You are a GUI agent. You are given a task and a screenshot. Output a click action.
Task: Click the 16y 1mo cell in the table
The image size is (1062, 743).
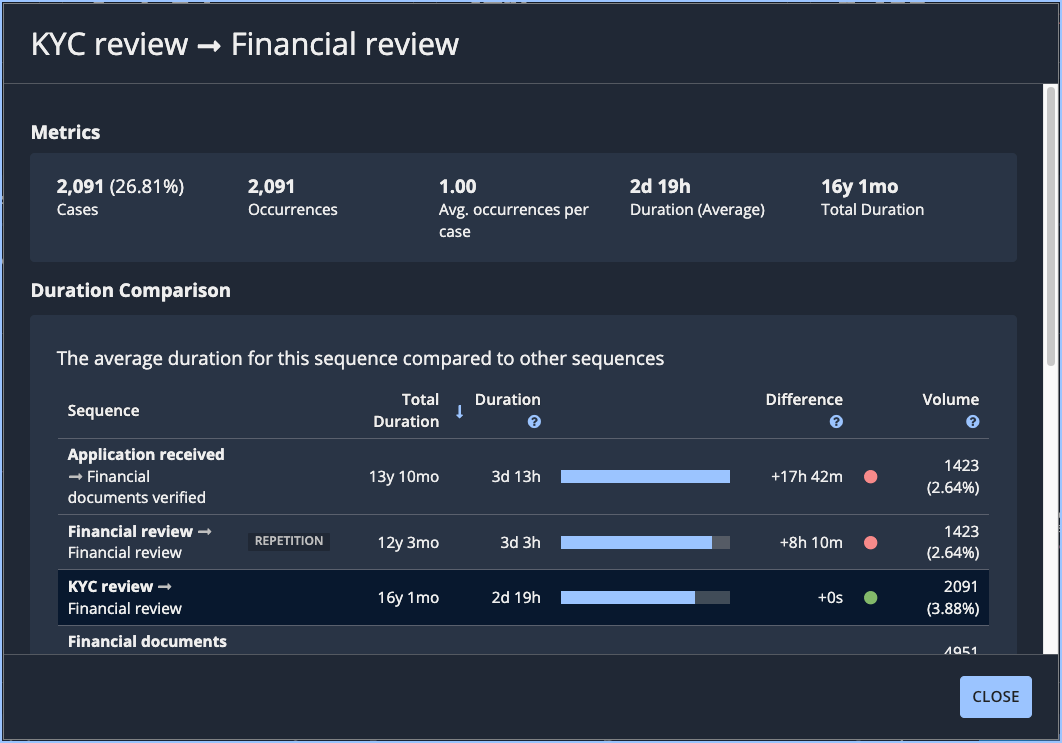coord(408,597)
